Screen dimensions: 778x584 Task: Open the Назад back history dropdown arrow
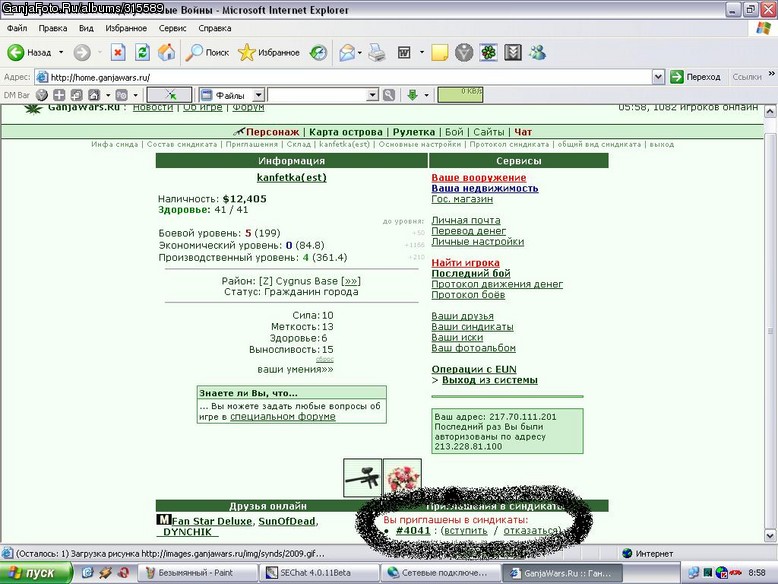(61, 52)
